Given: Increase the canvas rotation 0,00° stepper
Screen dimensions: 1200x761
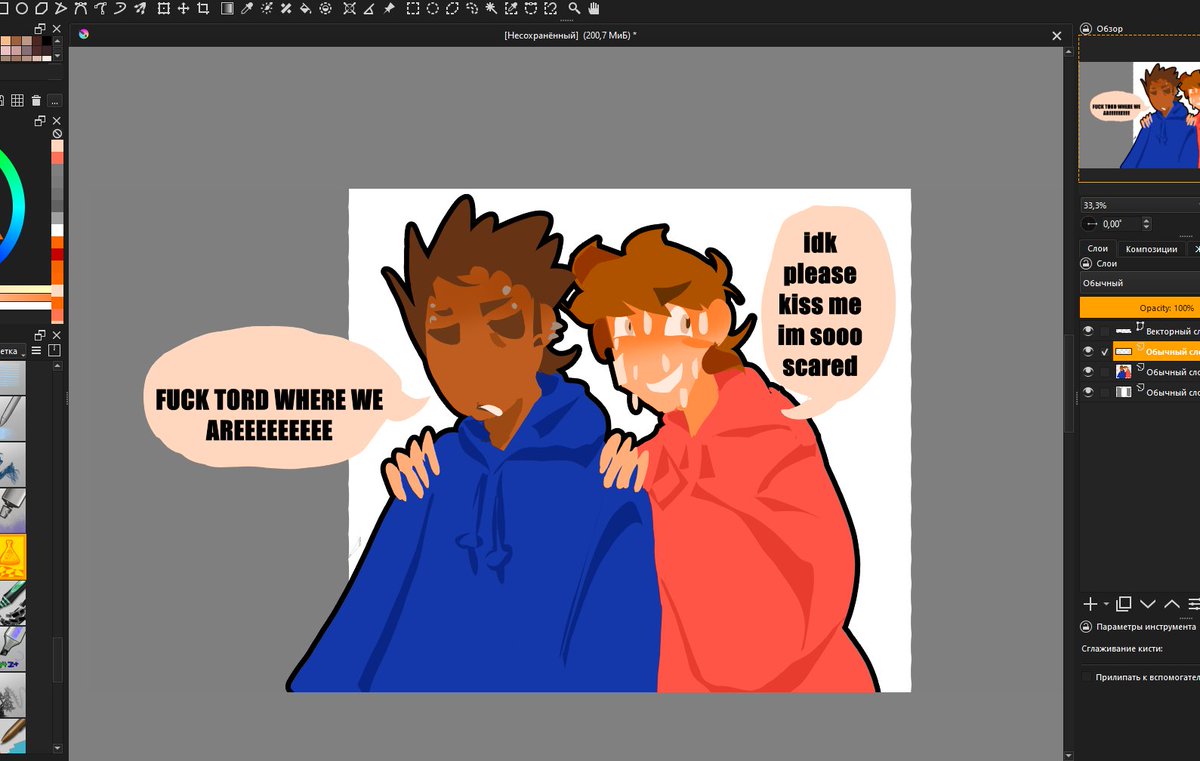Looking at the screenshot, I should (x=1147, y=220).
